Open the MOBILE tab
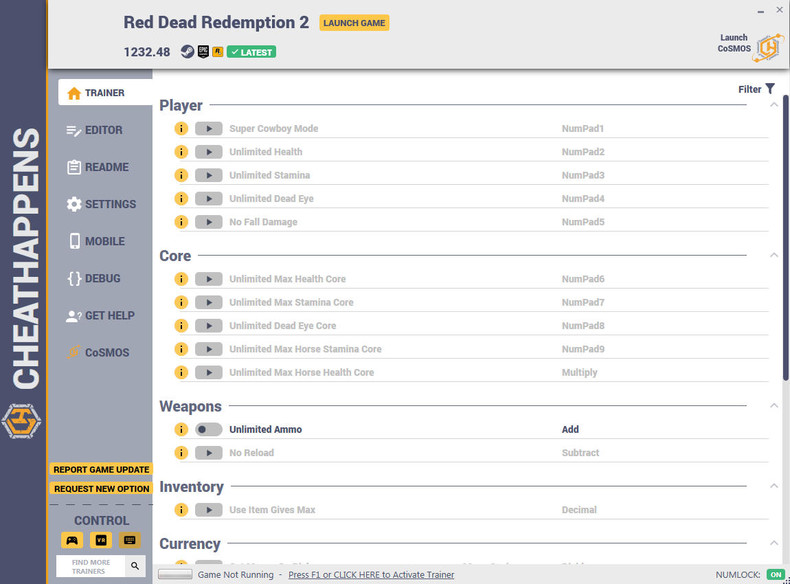 tap(96, 241)
